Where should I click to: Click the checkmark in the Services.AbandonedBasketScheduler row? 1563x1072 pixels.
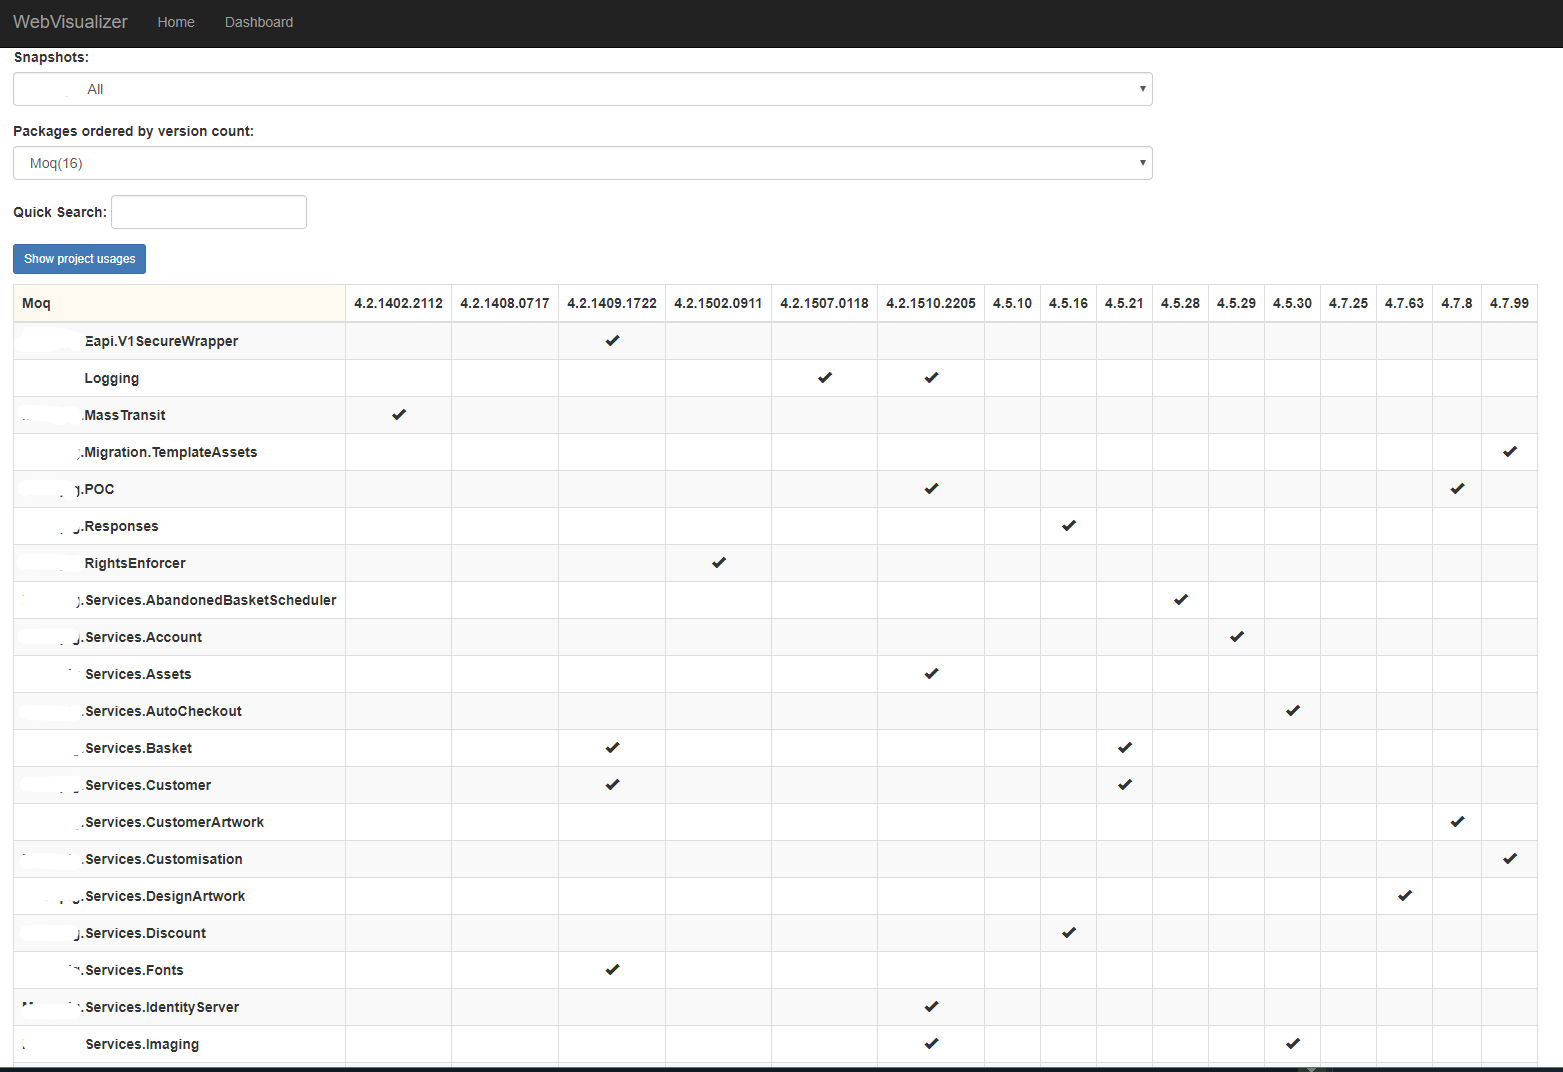[x=1180, y=600]
